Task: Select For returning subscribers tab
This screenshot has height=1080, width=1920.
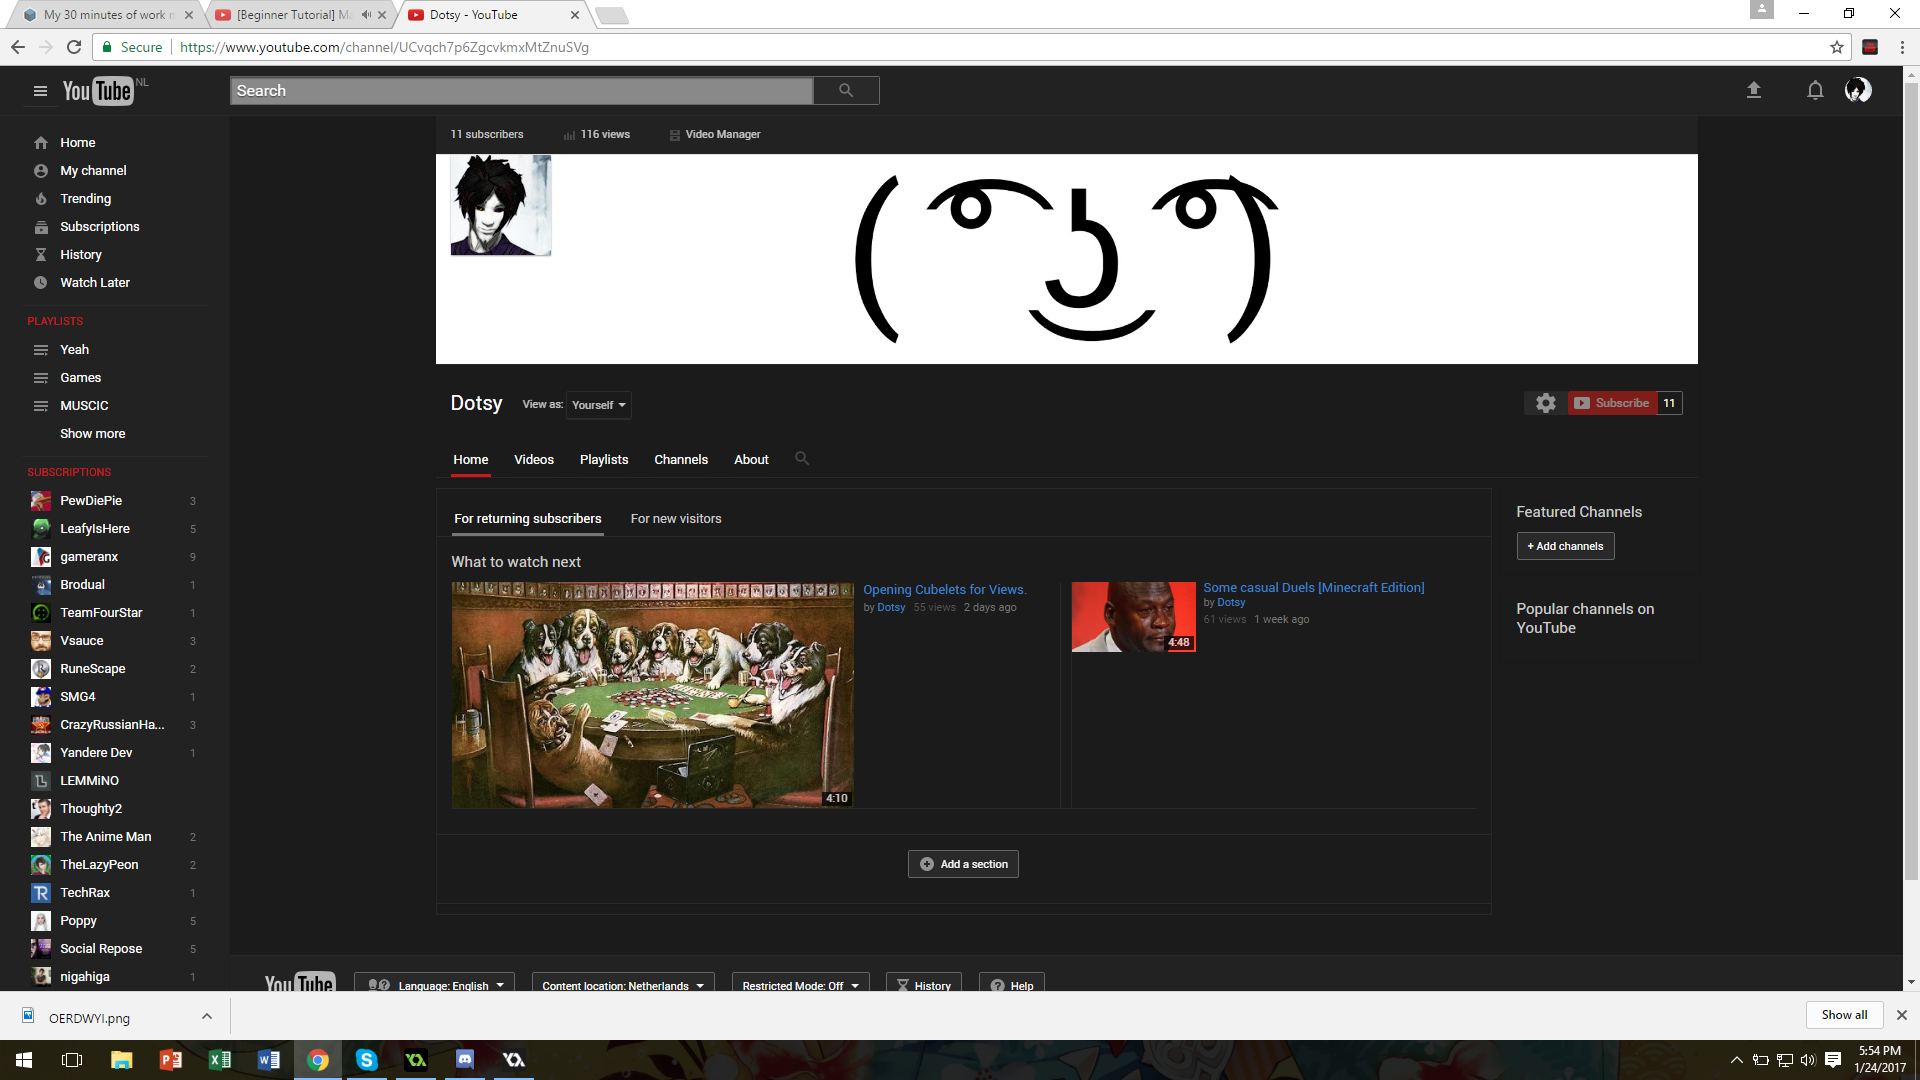Action: click(528, 519)
